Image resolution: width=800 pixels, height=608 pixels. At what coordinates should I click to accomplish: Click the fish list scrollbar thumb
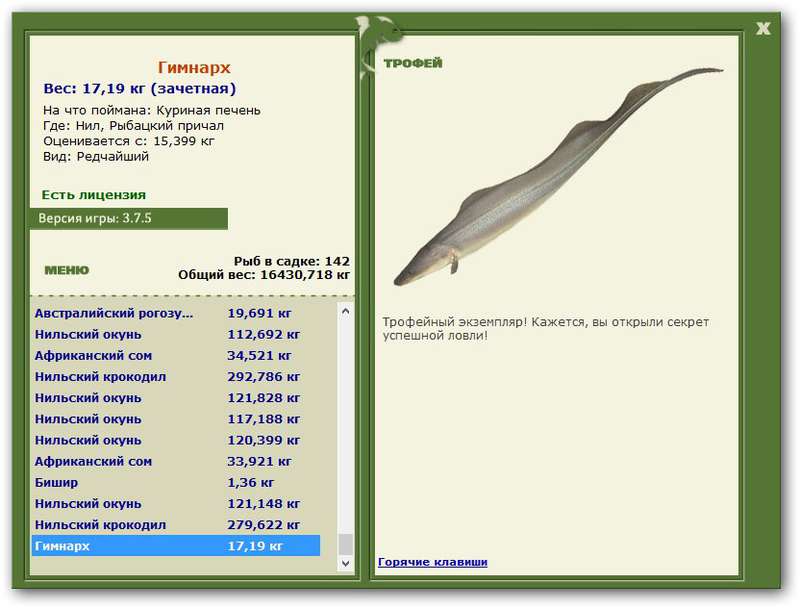pos(345,544)
